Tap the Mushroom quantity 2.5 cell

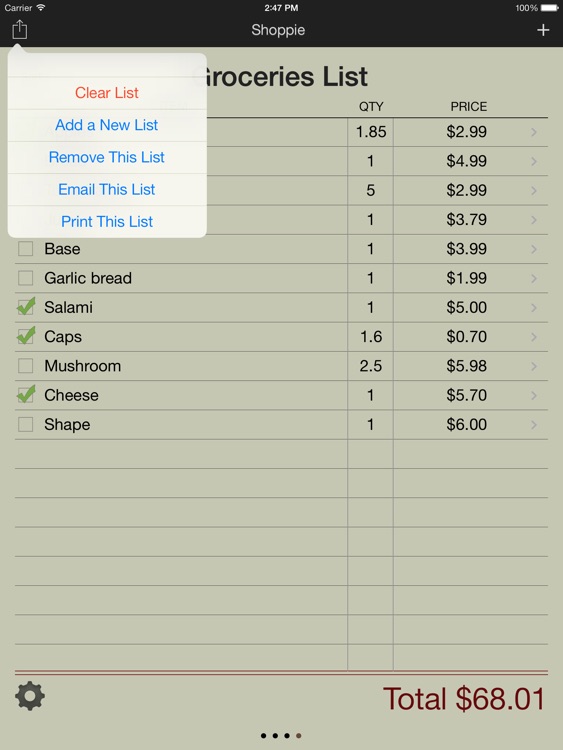pos(371,366)
